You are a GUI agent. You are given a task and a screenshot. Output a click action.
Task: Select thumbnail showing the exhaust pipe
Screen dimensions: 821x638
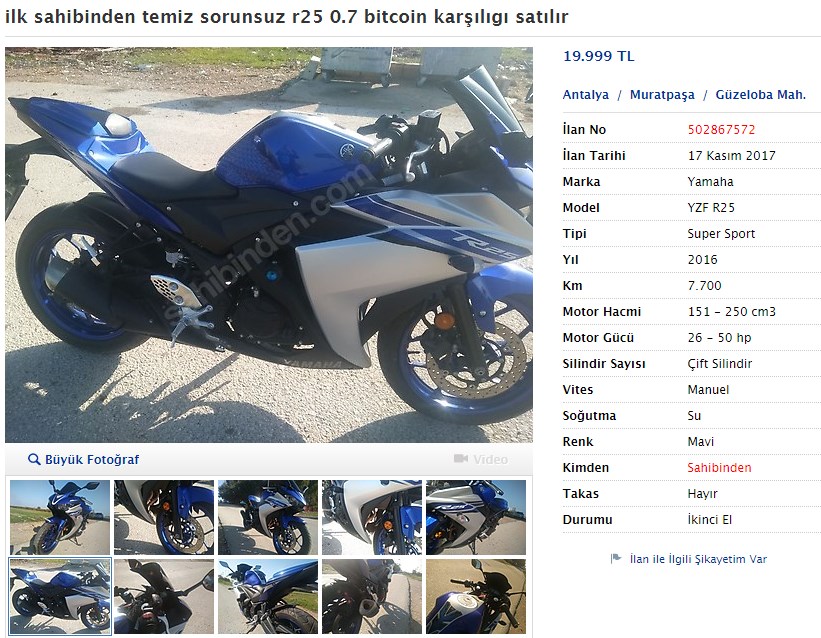pos(372,597)
